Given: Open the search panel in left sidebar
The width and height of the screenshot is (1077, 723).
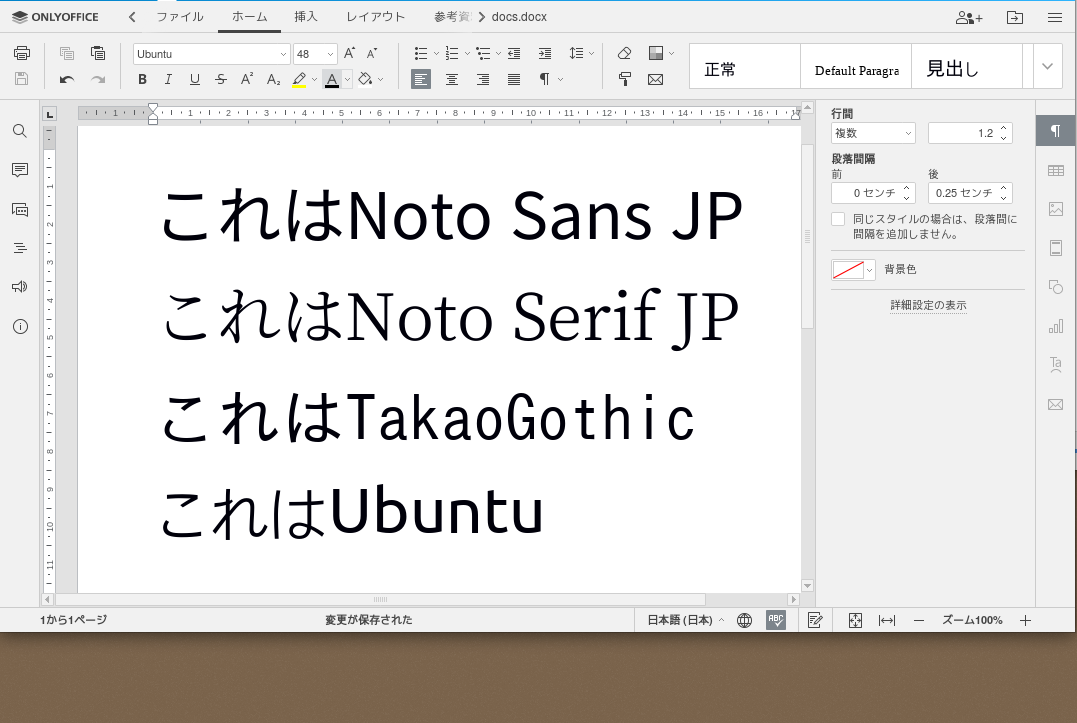Looking at the screenshot, I should [20, 130].
